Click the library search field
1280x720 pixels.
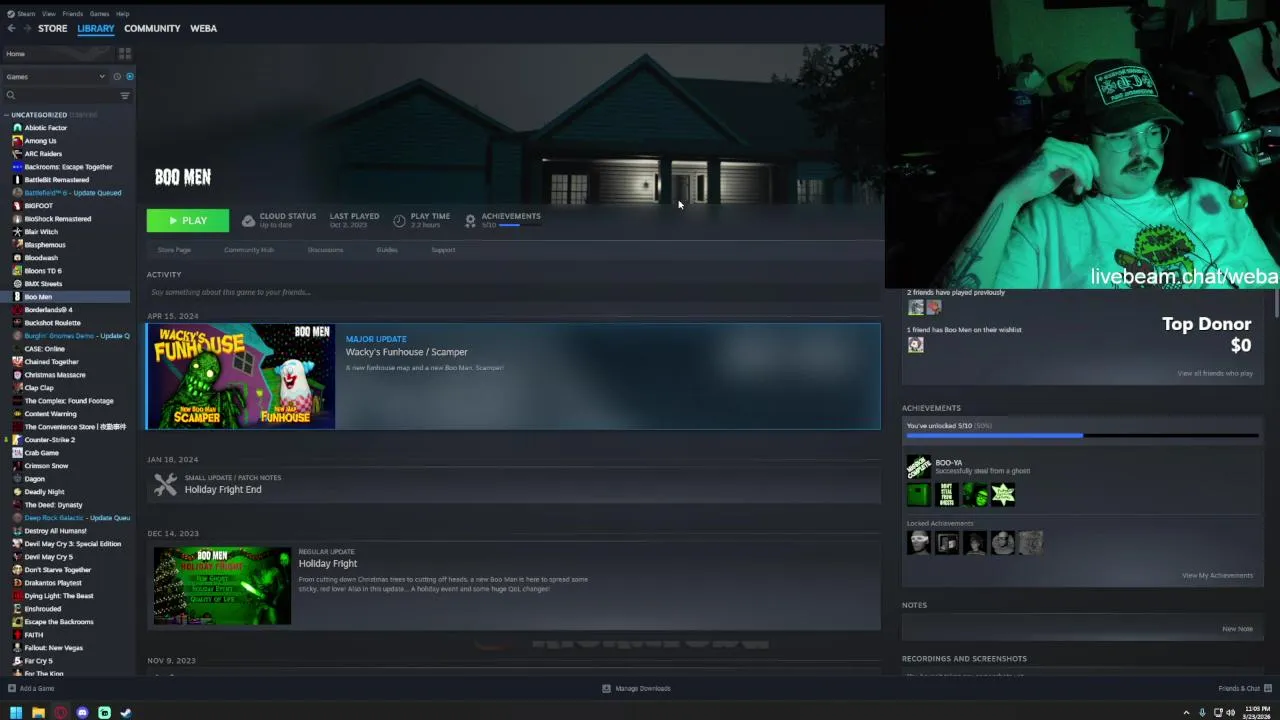(x=67, y=95)
